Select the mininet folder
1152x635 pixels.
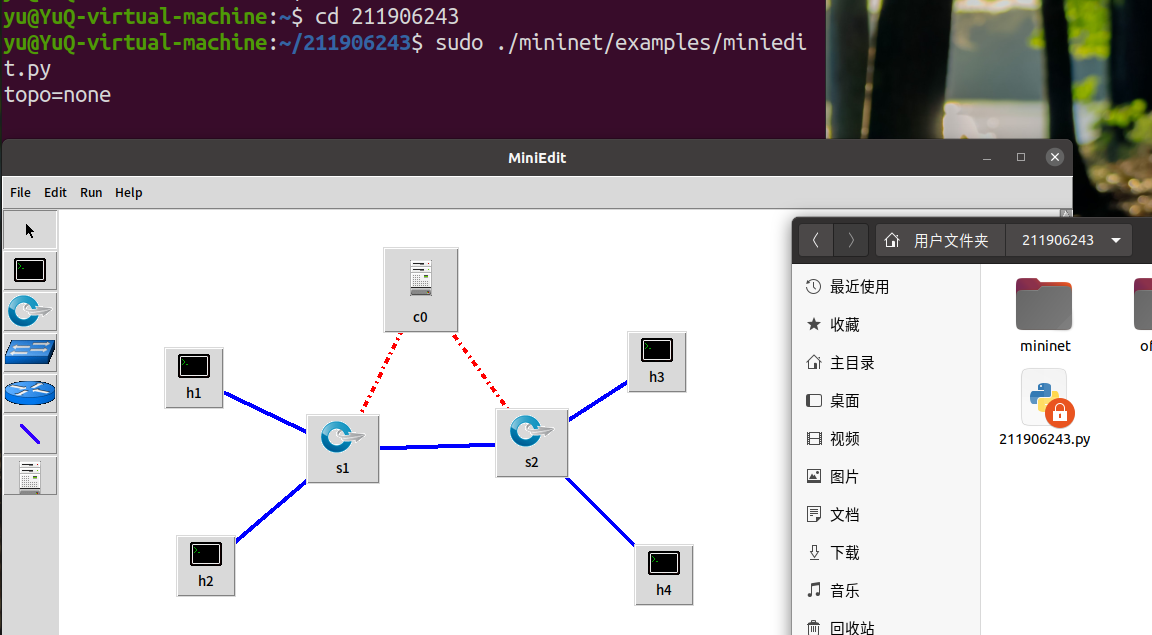pos(1044,316)
